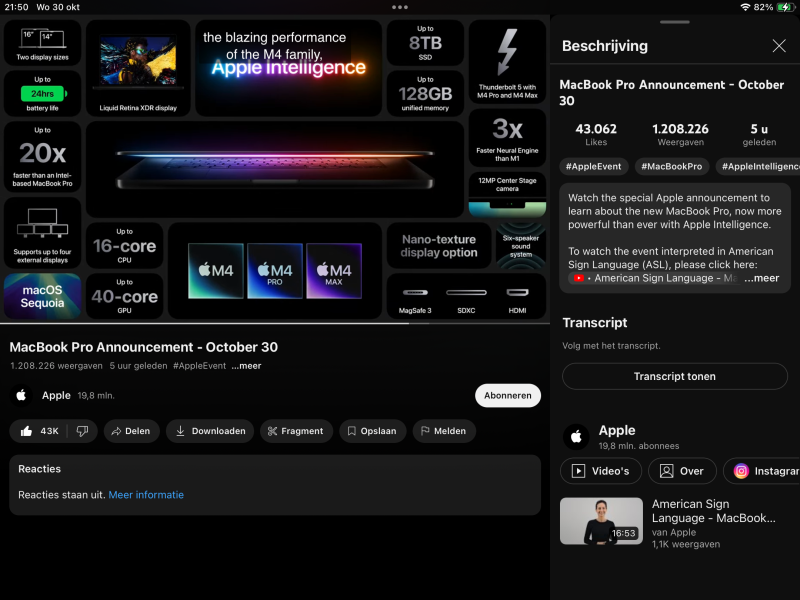The height and width of the screenshot is (600, 800).
Task: Report video using Melden flag
Action: pyautogui.click(x=444, y=431)
